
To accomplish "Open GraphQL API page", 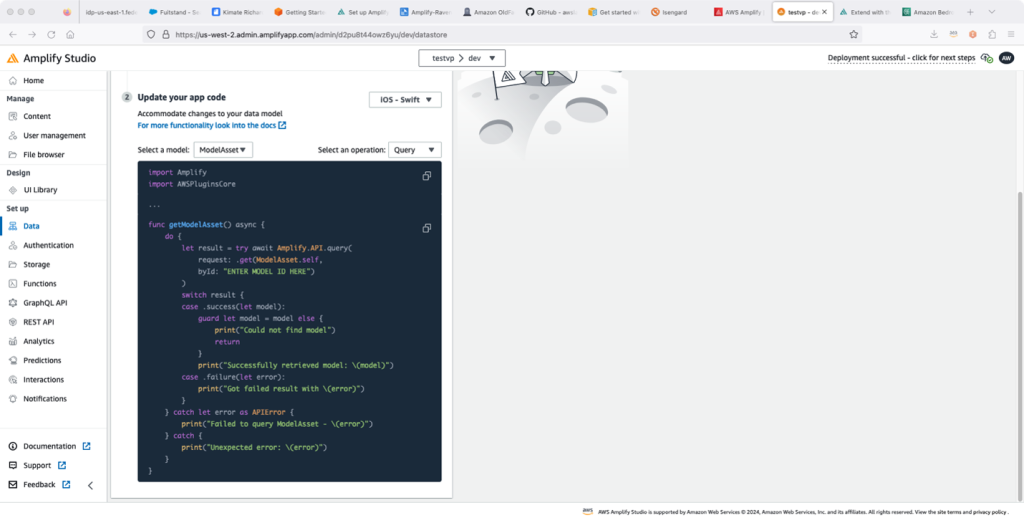I will coord(44,303).
